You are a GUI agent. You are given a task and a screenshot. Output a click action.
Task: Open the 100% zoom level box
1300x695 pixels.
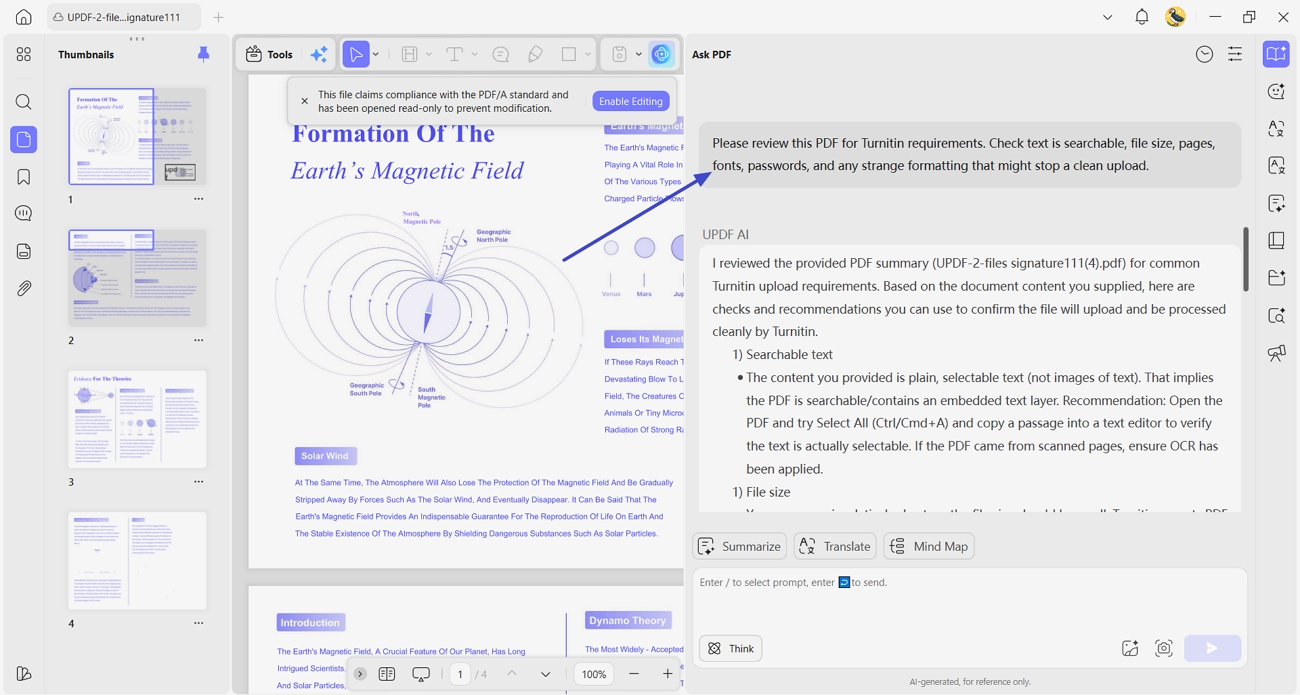pos(594,674)
